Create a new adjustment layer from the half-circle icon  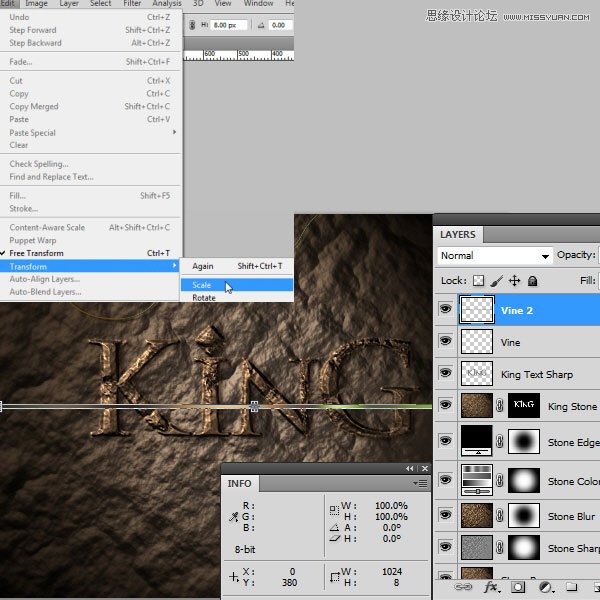(546, 587)
